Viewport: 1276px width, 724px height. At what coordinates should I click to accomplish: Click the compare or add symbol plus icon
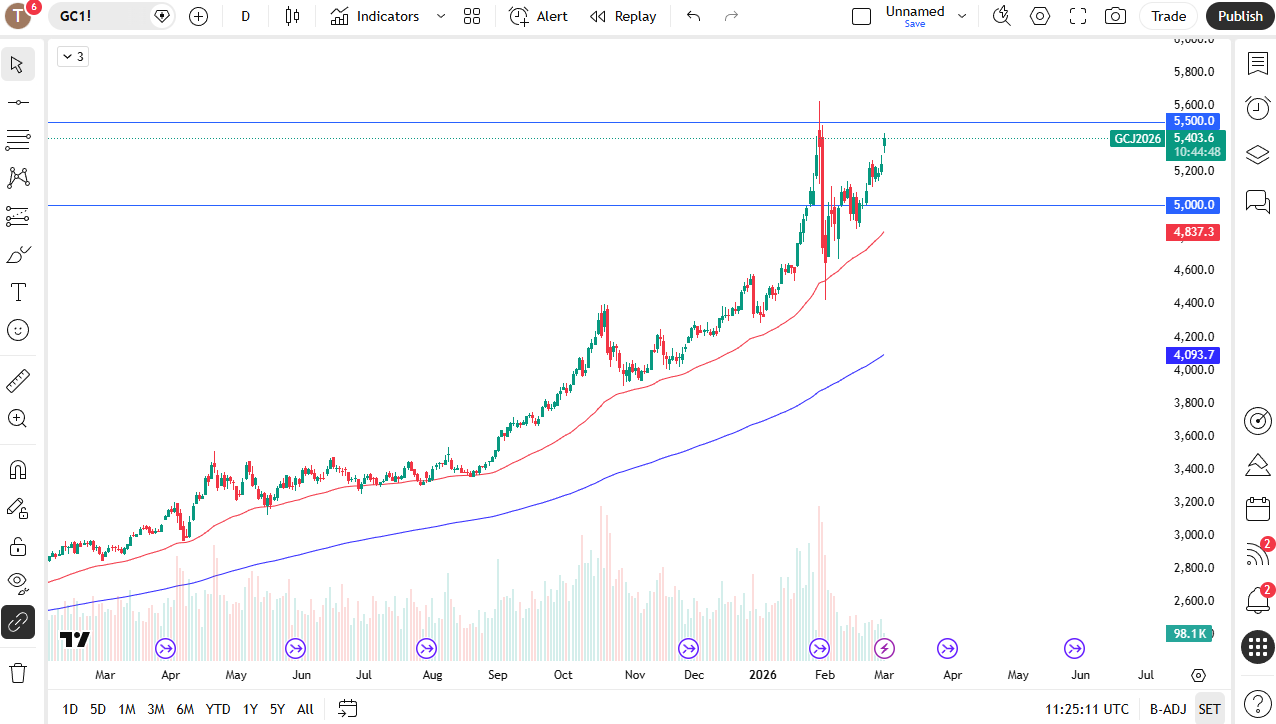tap(198, 16)
